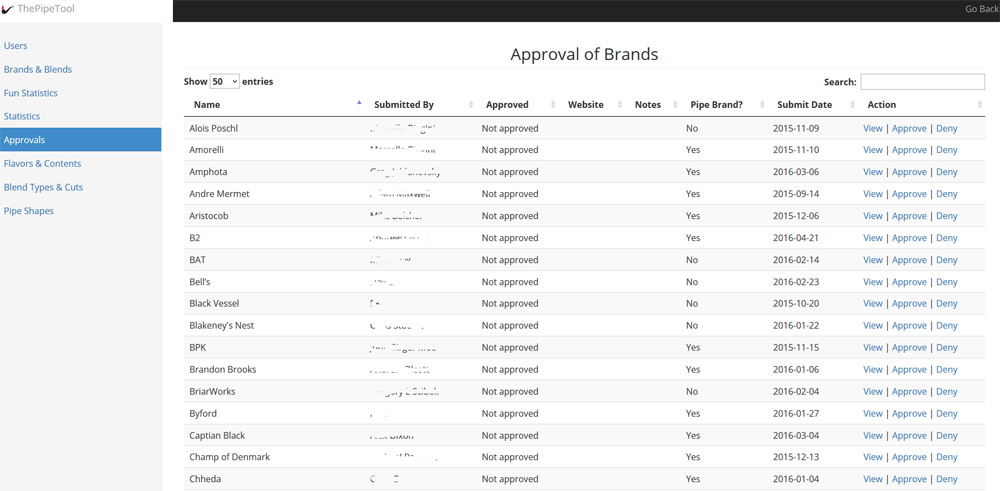Approve the Alois Poschl brand
1000x491 pixels.
[x=909, y=128]
